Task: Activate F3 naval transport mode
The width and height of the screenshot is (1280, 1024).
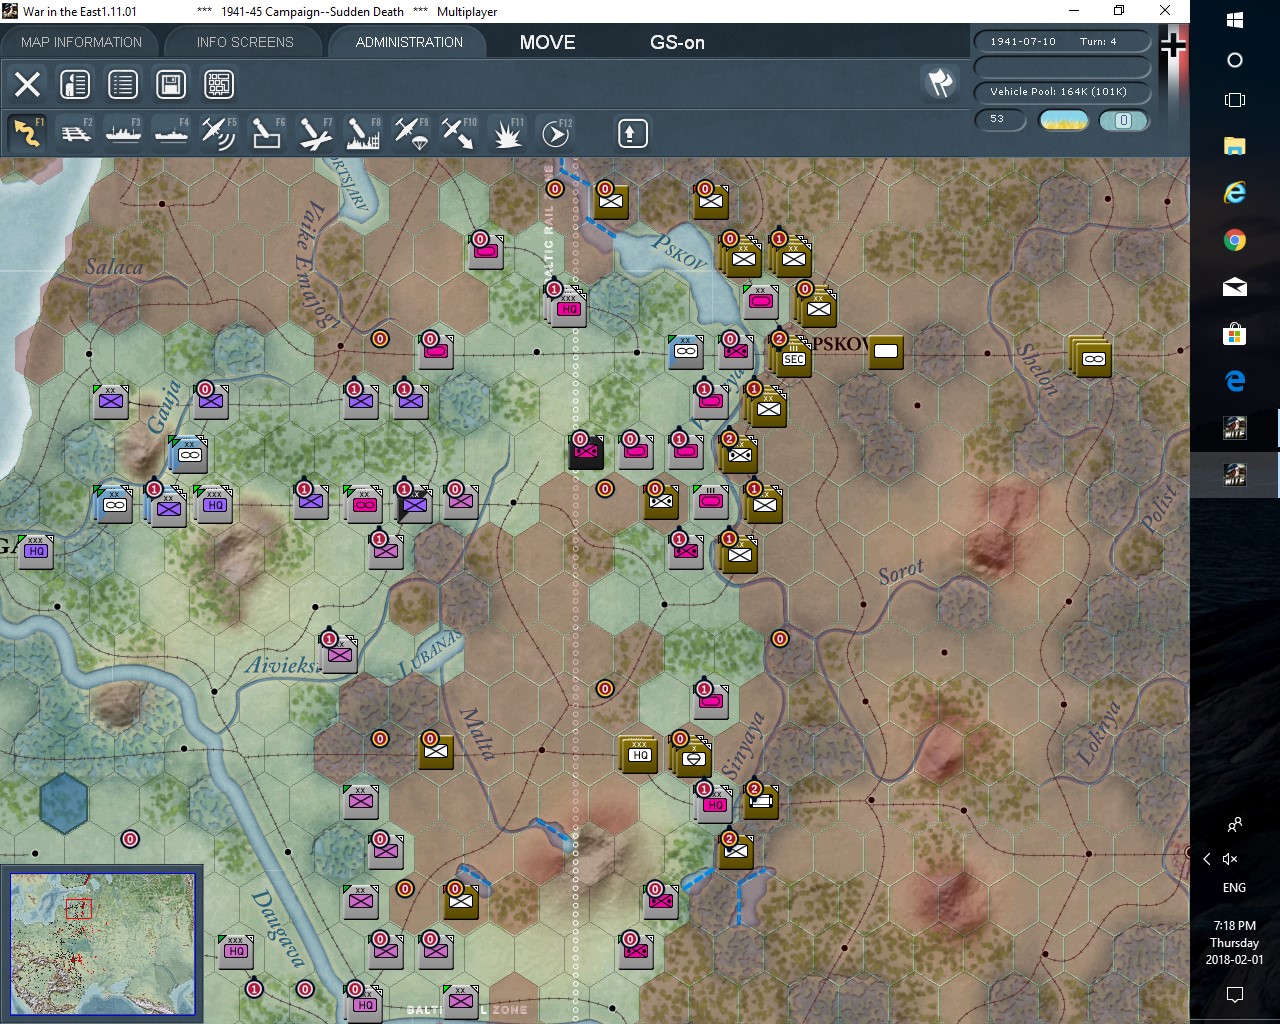Action: 124,133
